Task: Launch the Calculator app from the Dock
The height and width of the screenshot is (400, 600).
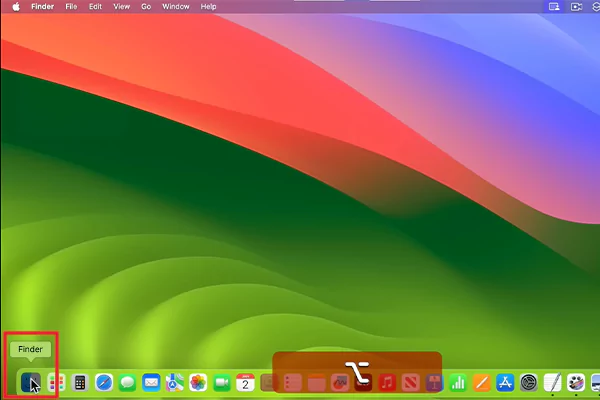Action: click(x=80, y=382)
